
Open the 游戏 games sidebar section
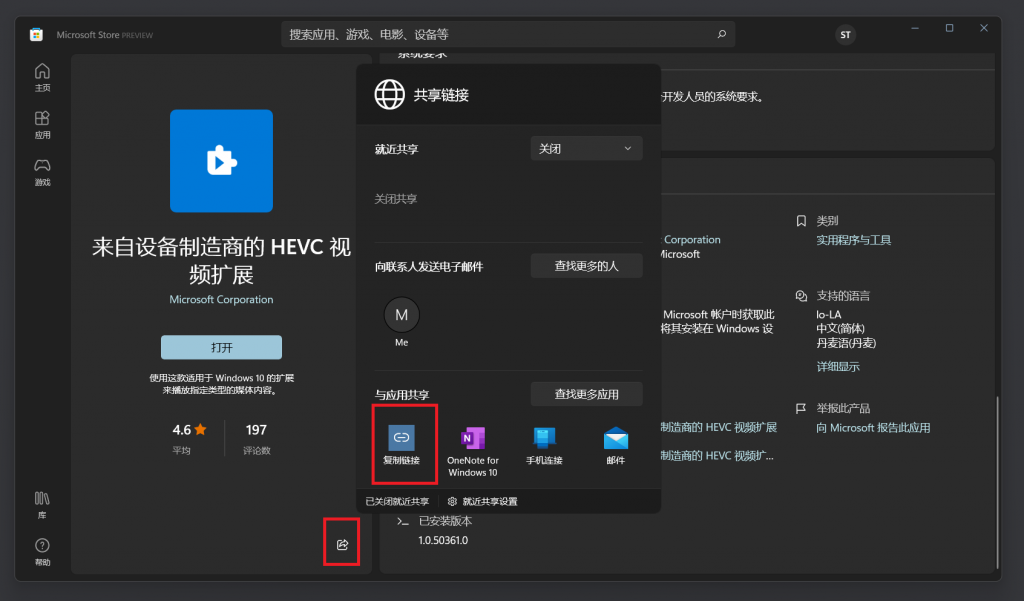tap(42, 172)
